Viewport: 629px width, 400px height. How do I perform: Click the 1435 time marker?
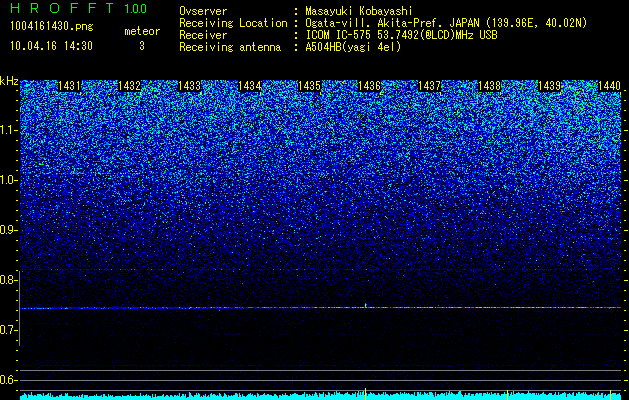point(309,86)
